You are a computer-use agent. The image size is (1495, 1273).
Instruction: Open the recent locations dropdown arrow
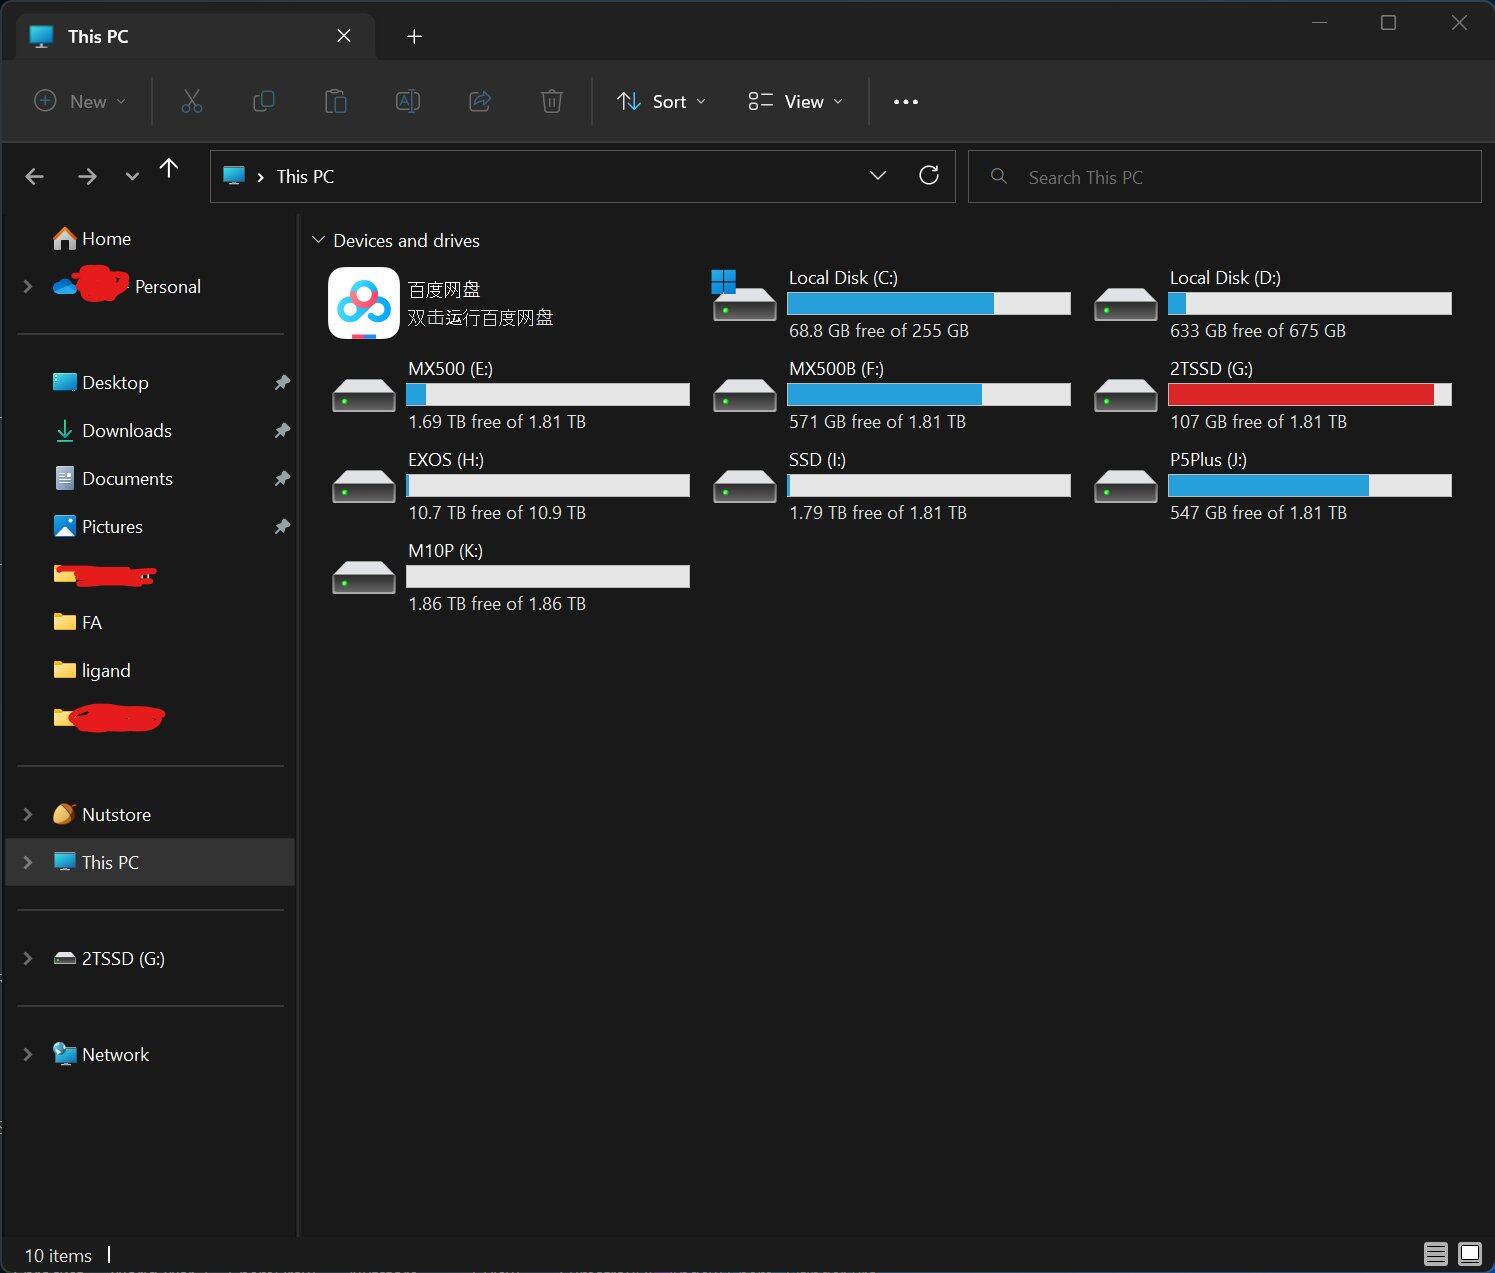tap(132, 177)
